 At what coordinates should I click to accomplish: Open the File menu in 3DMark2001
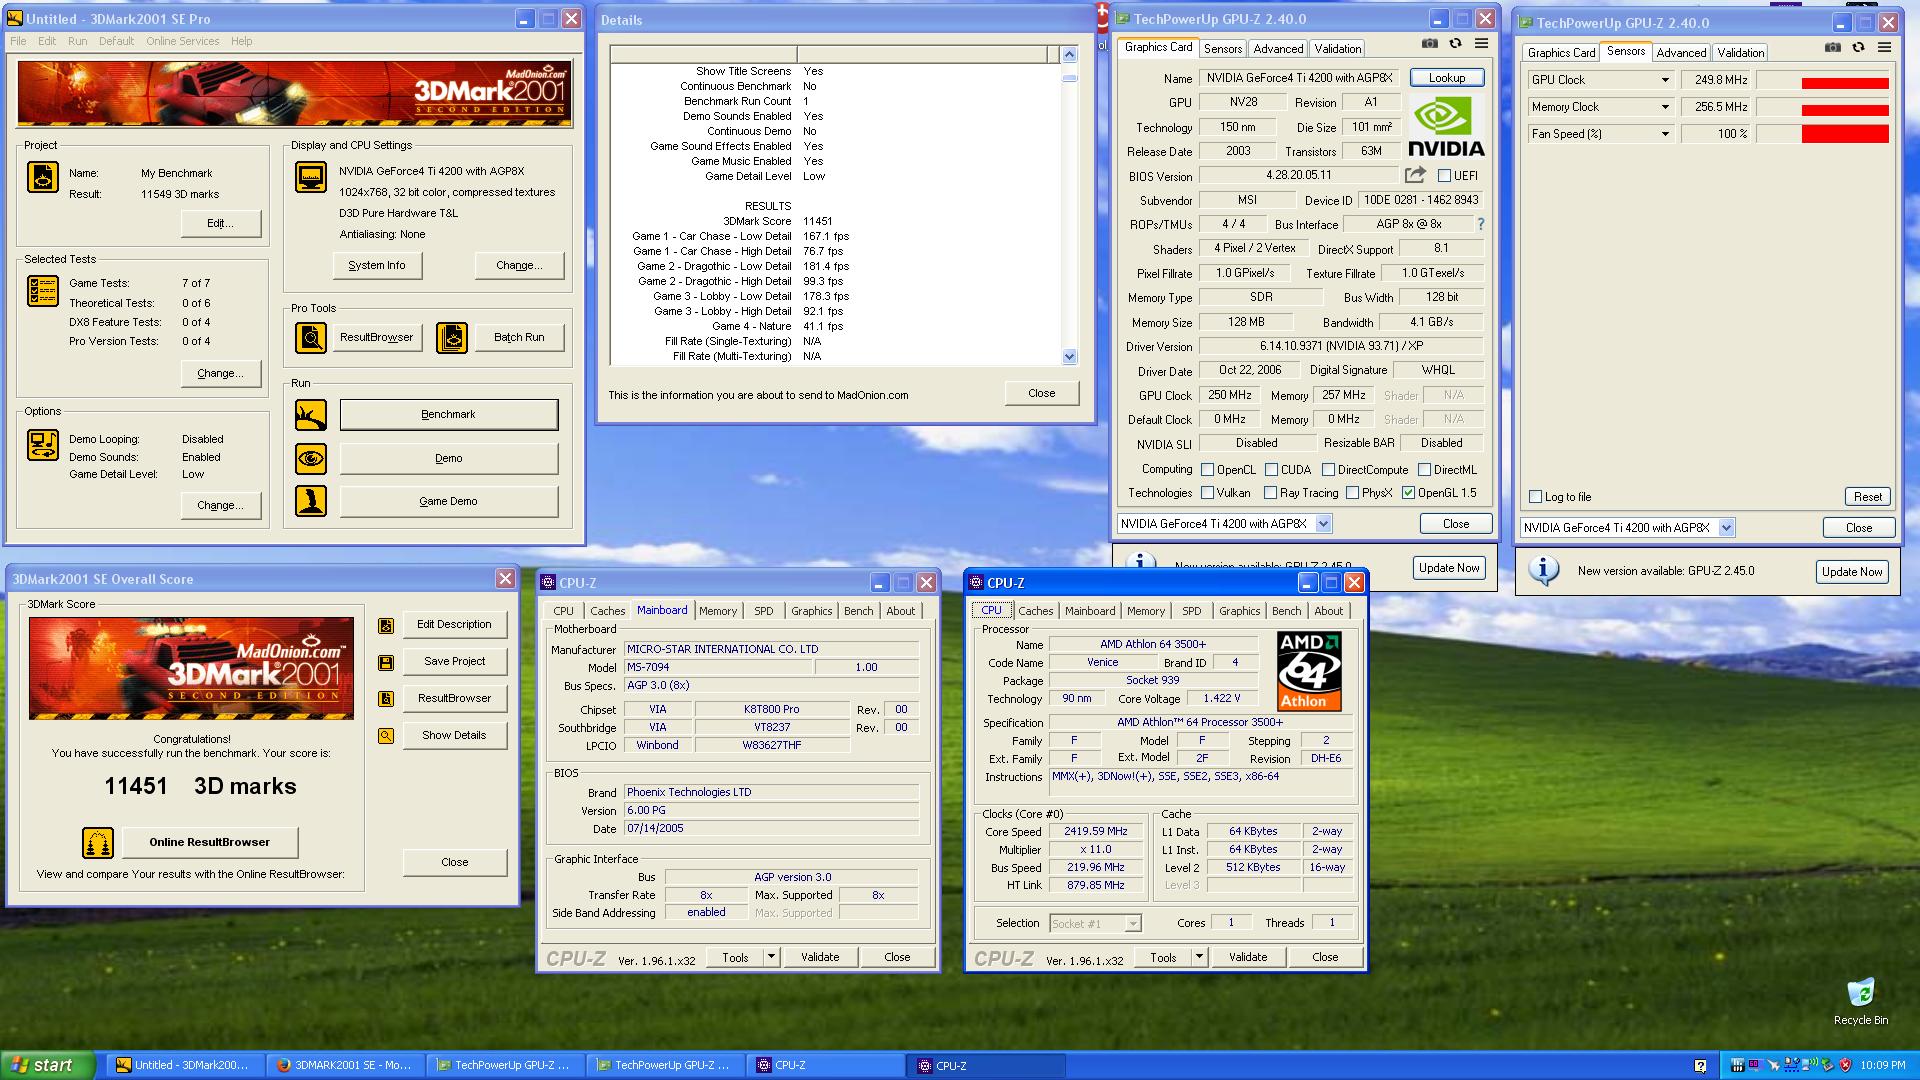(x=18, y=41)
